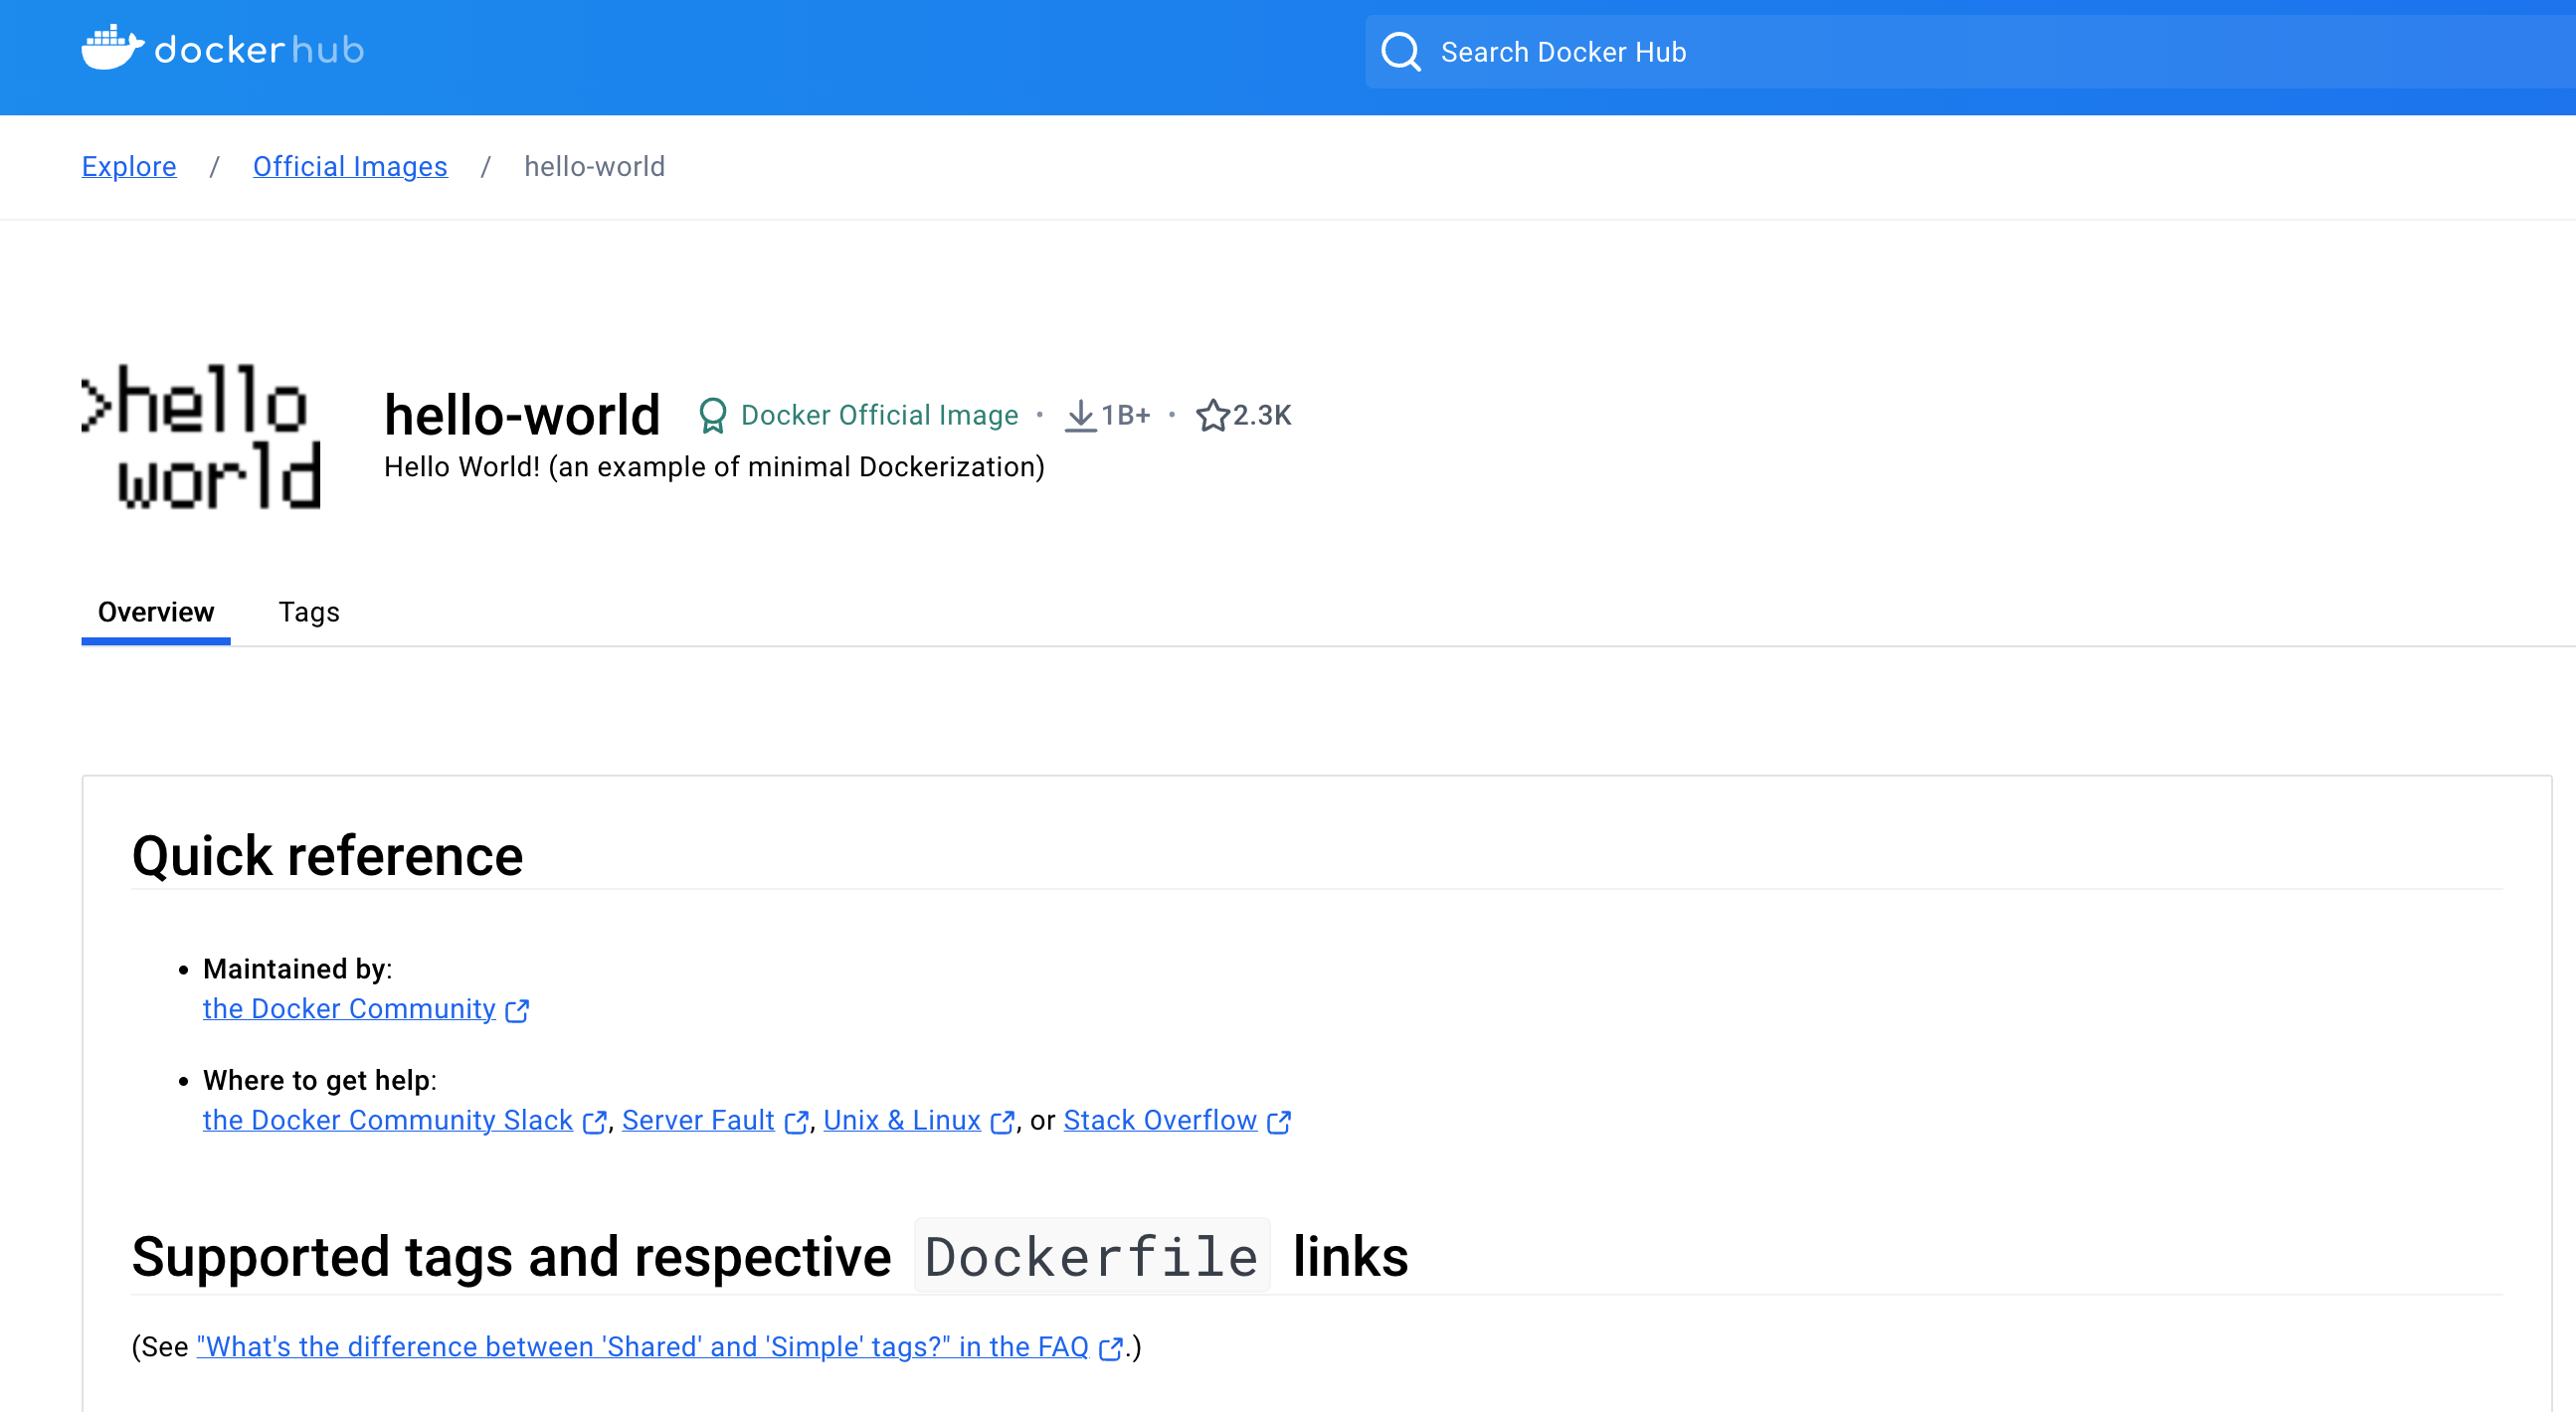Screen dimensions: 2576x1412
Task: Click the external link icon beside the FAQ link
Action: tap(1112, 1347)
